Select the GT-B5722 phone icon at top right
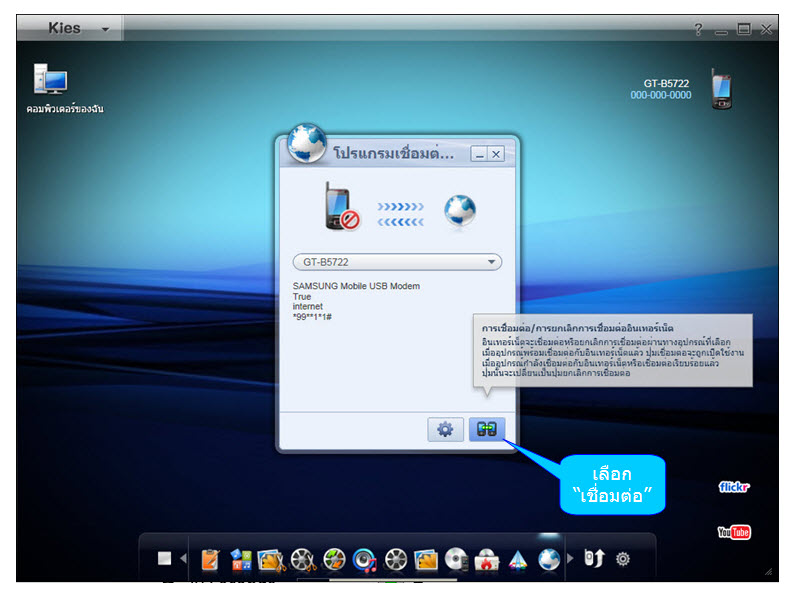 coord(721,89)
